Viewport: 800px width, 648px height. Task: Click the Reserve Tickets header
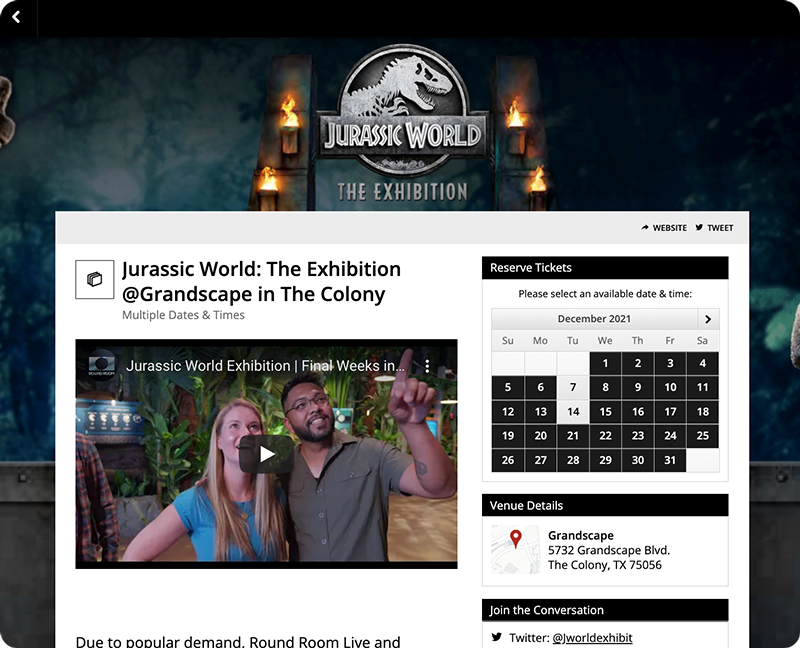(529, 267)
